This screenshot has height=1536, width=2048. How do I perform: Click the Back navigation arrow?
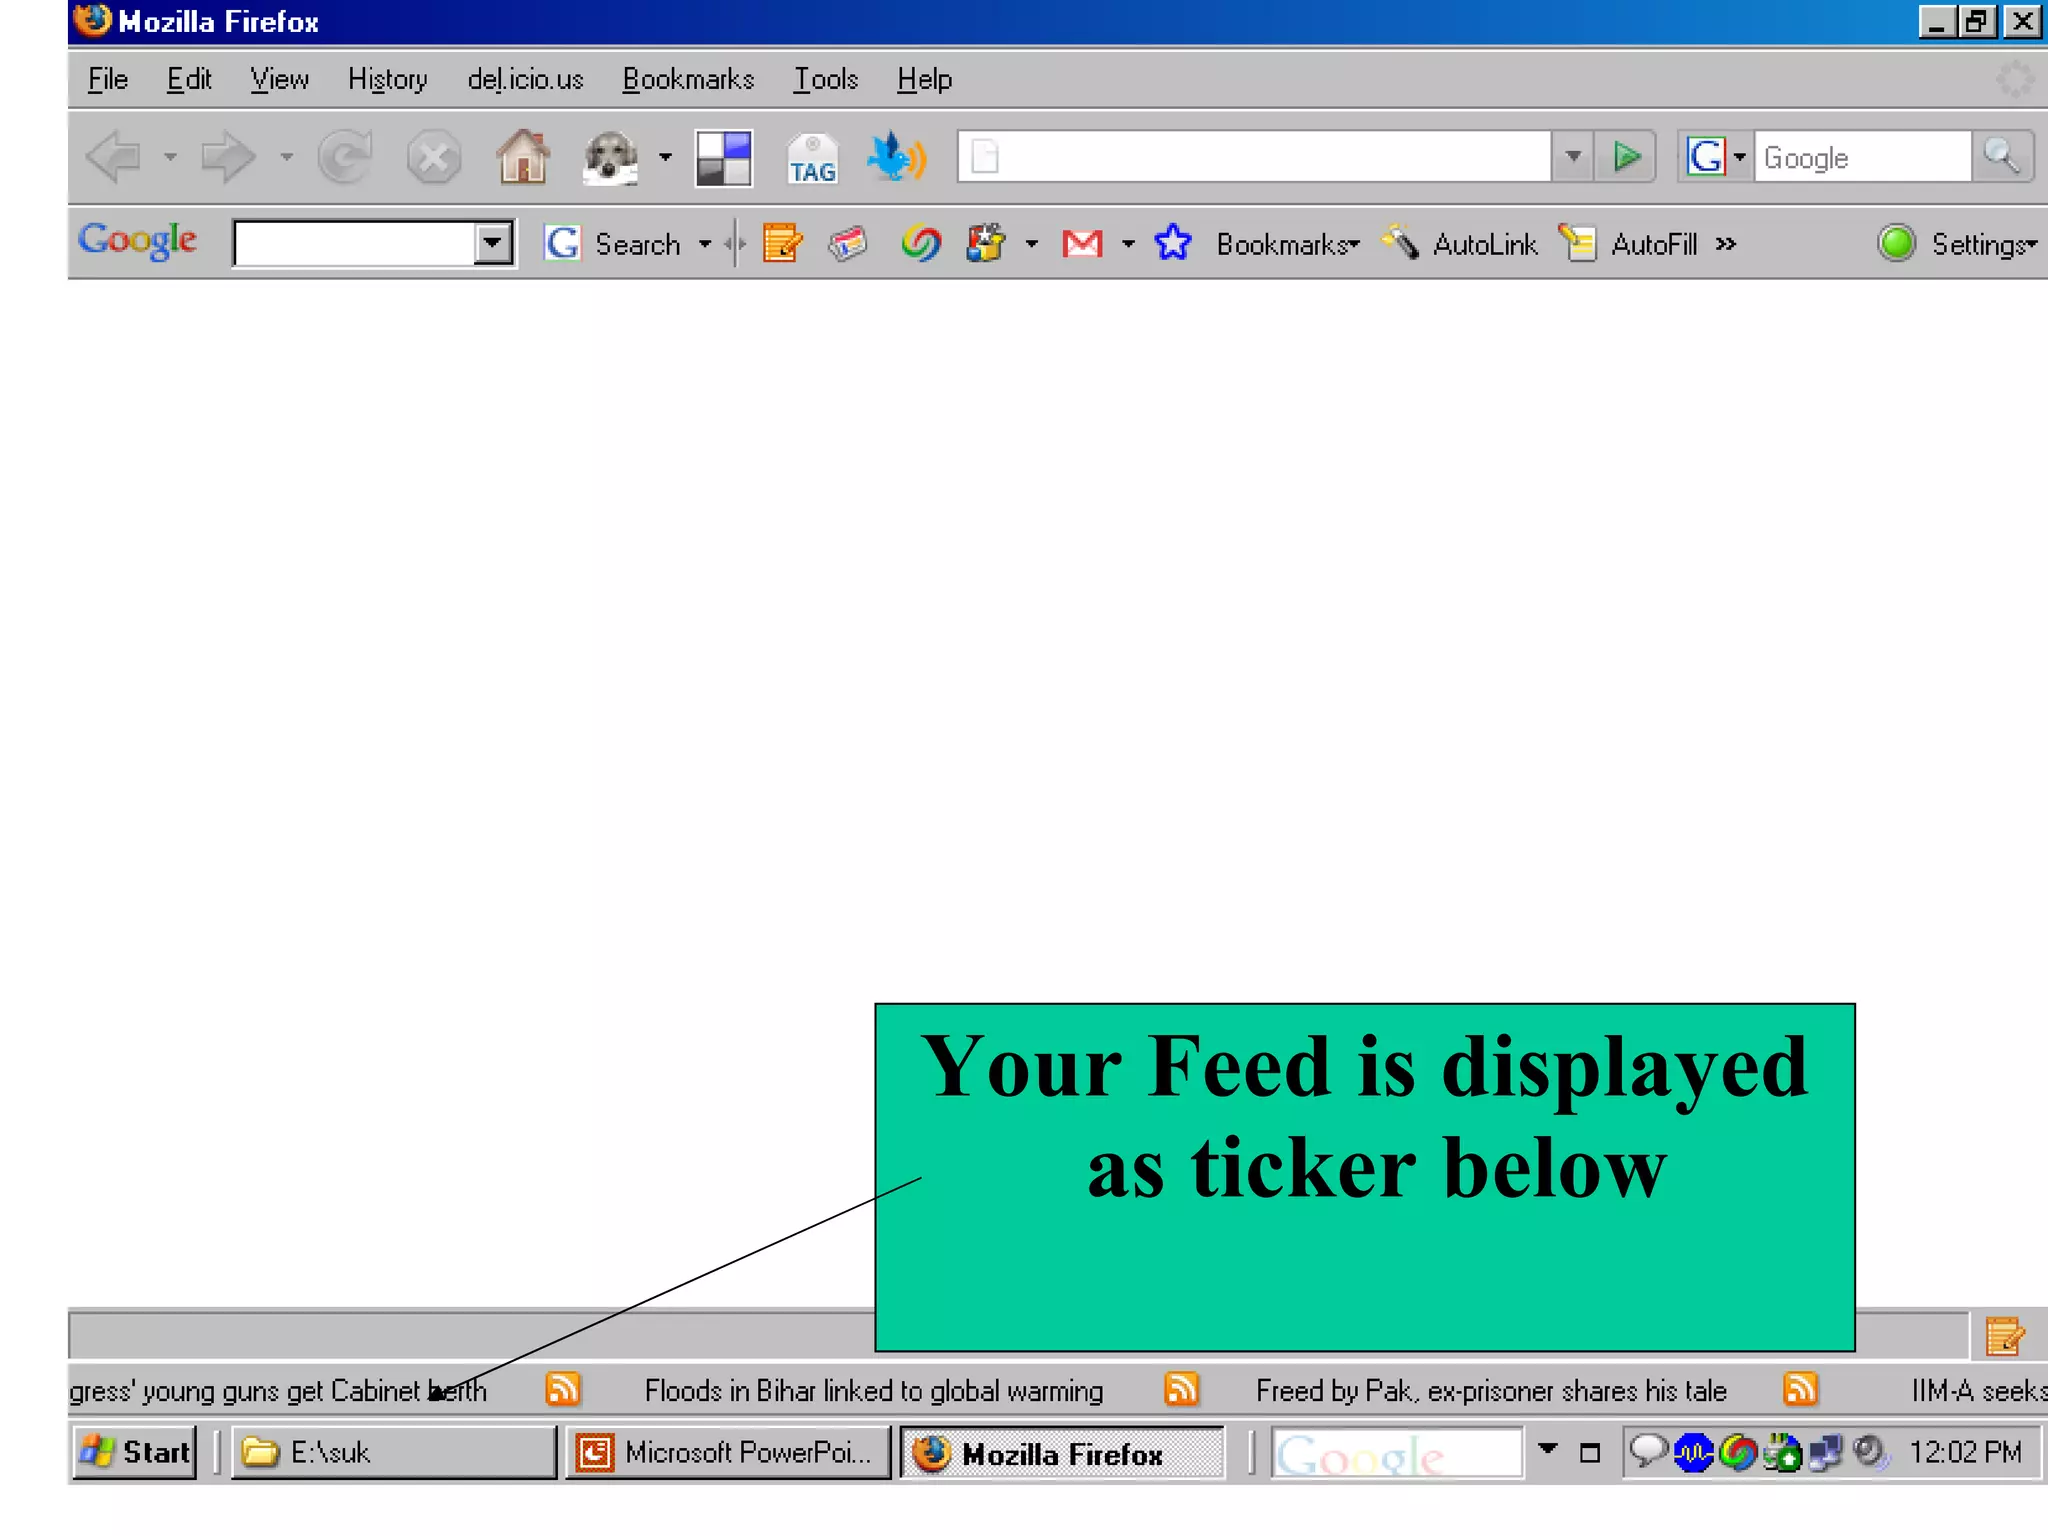tap(113, 157)
